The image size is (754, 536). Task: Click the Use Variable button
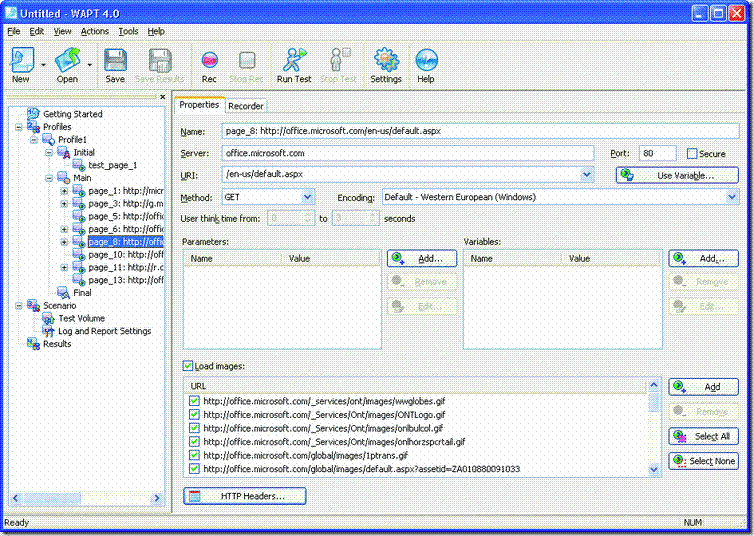(677, 175)
